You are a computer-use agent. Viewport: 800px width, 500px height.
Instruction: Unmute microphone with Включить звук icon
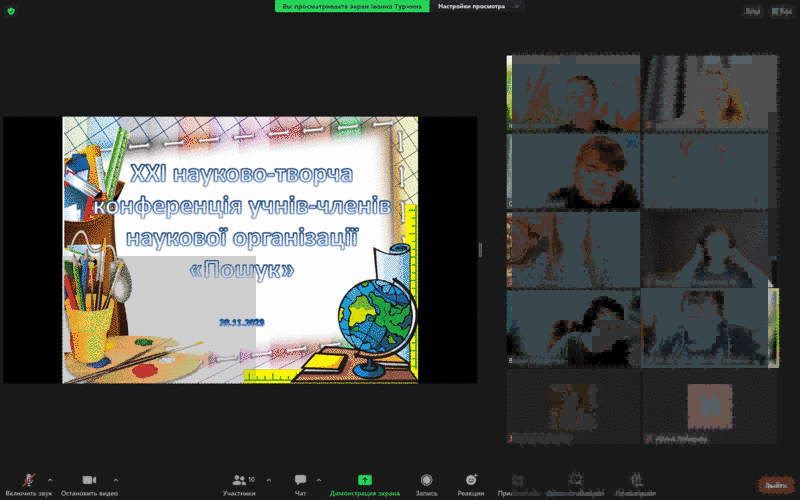click(x=31, y=480)
